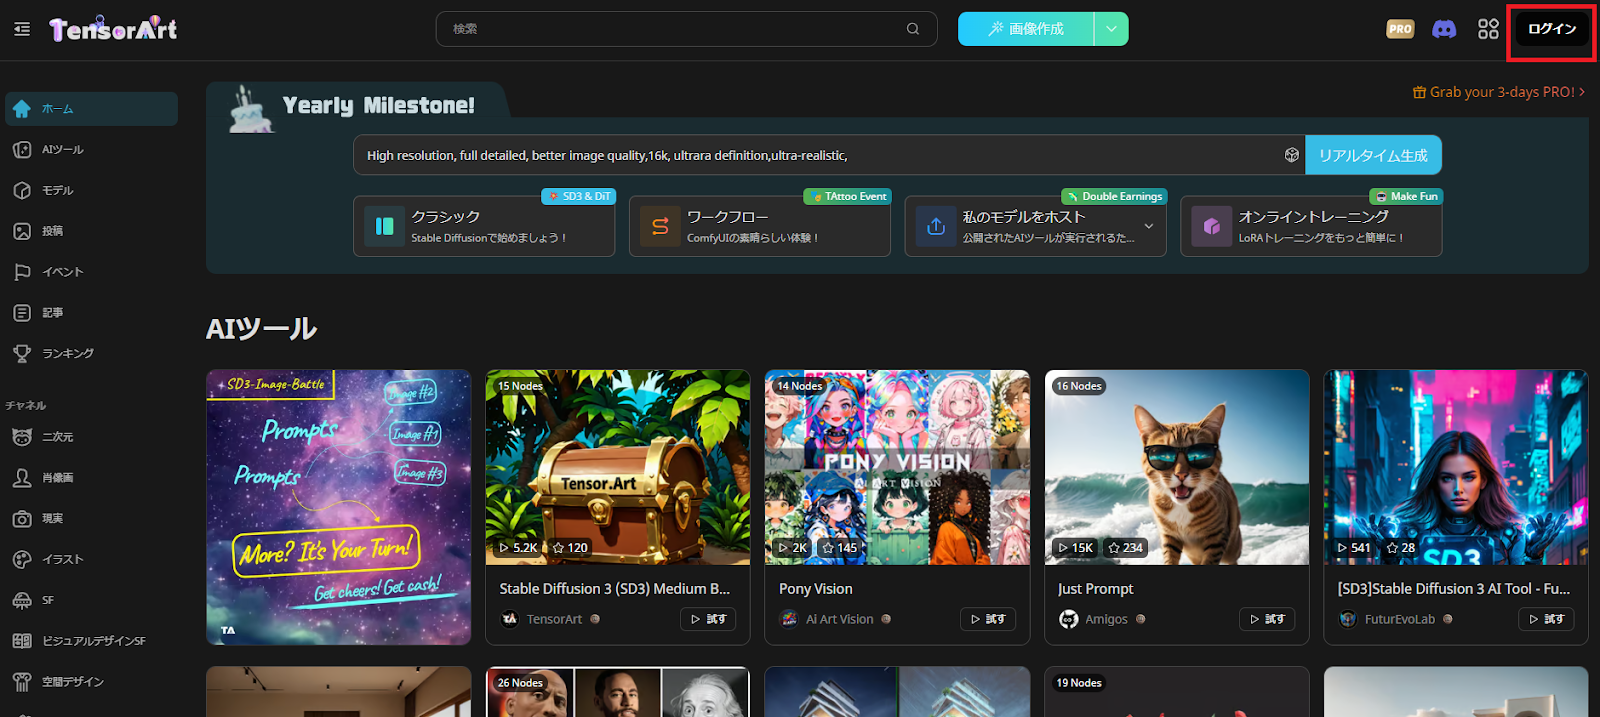Screen dimensions: 1600x717
Task: Click the 私のモデルをホスト upload icon
Action: click(x=936, y=227)
